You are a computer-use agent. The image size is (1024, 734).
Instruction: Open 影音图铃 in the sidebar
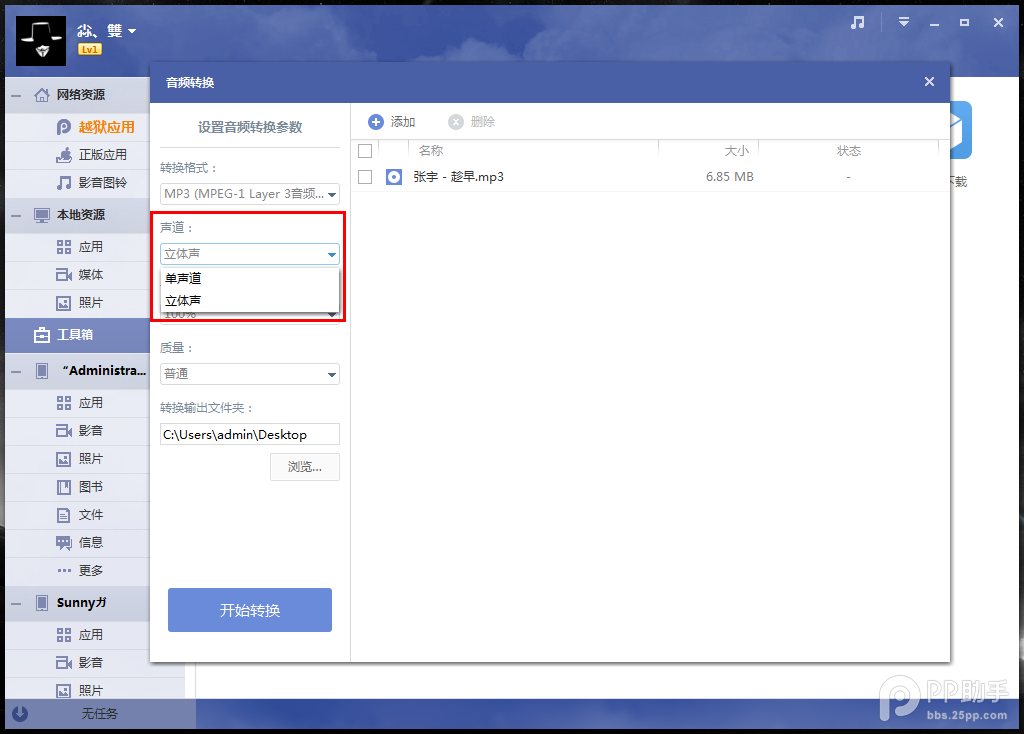(103, 183)
